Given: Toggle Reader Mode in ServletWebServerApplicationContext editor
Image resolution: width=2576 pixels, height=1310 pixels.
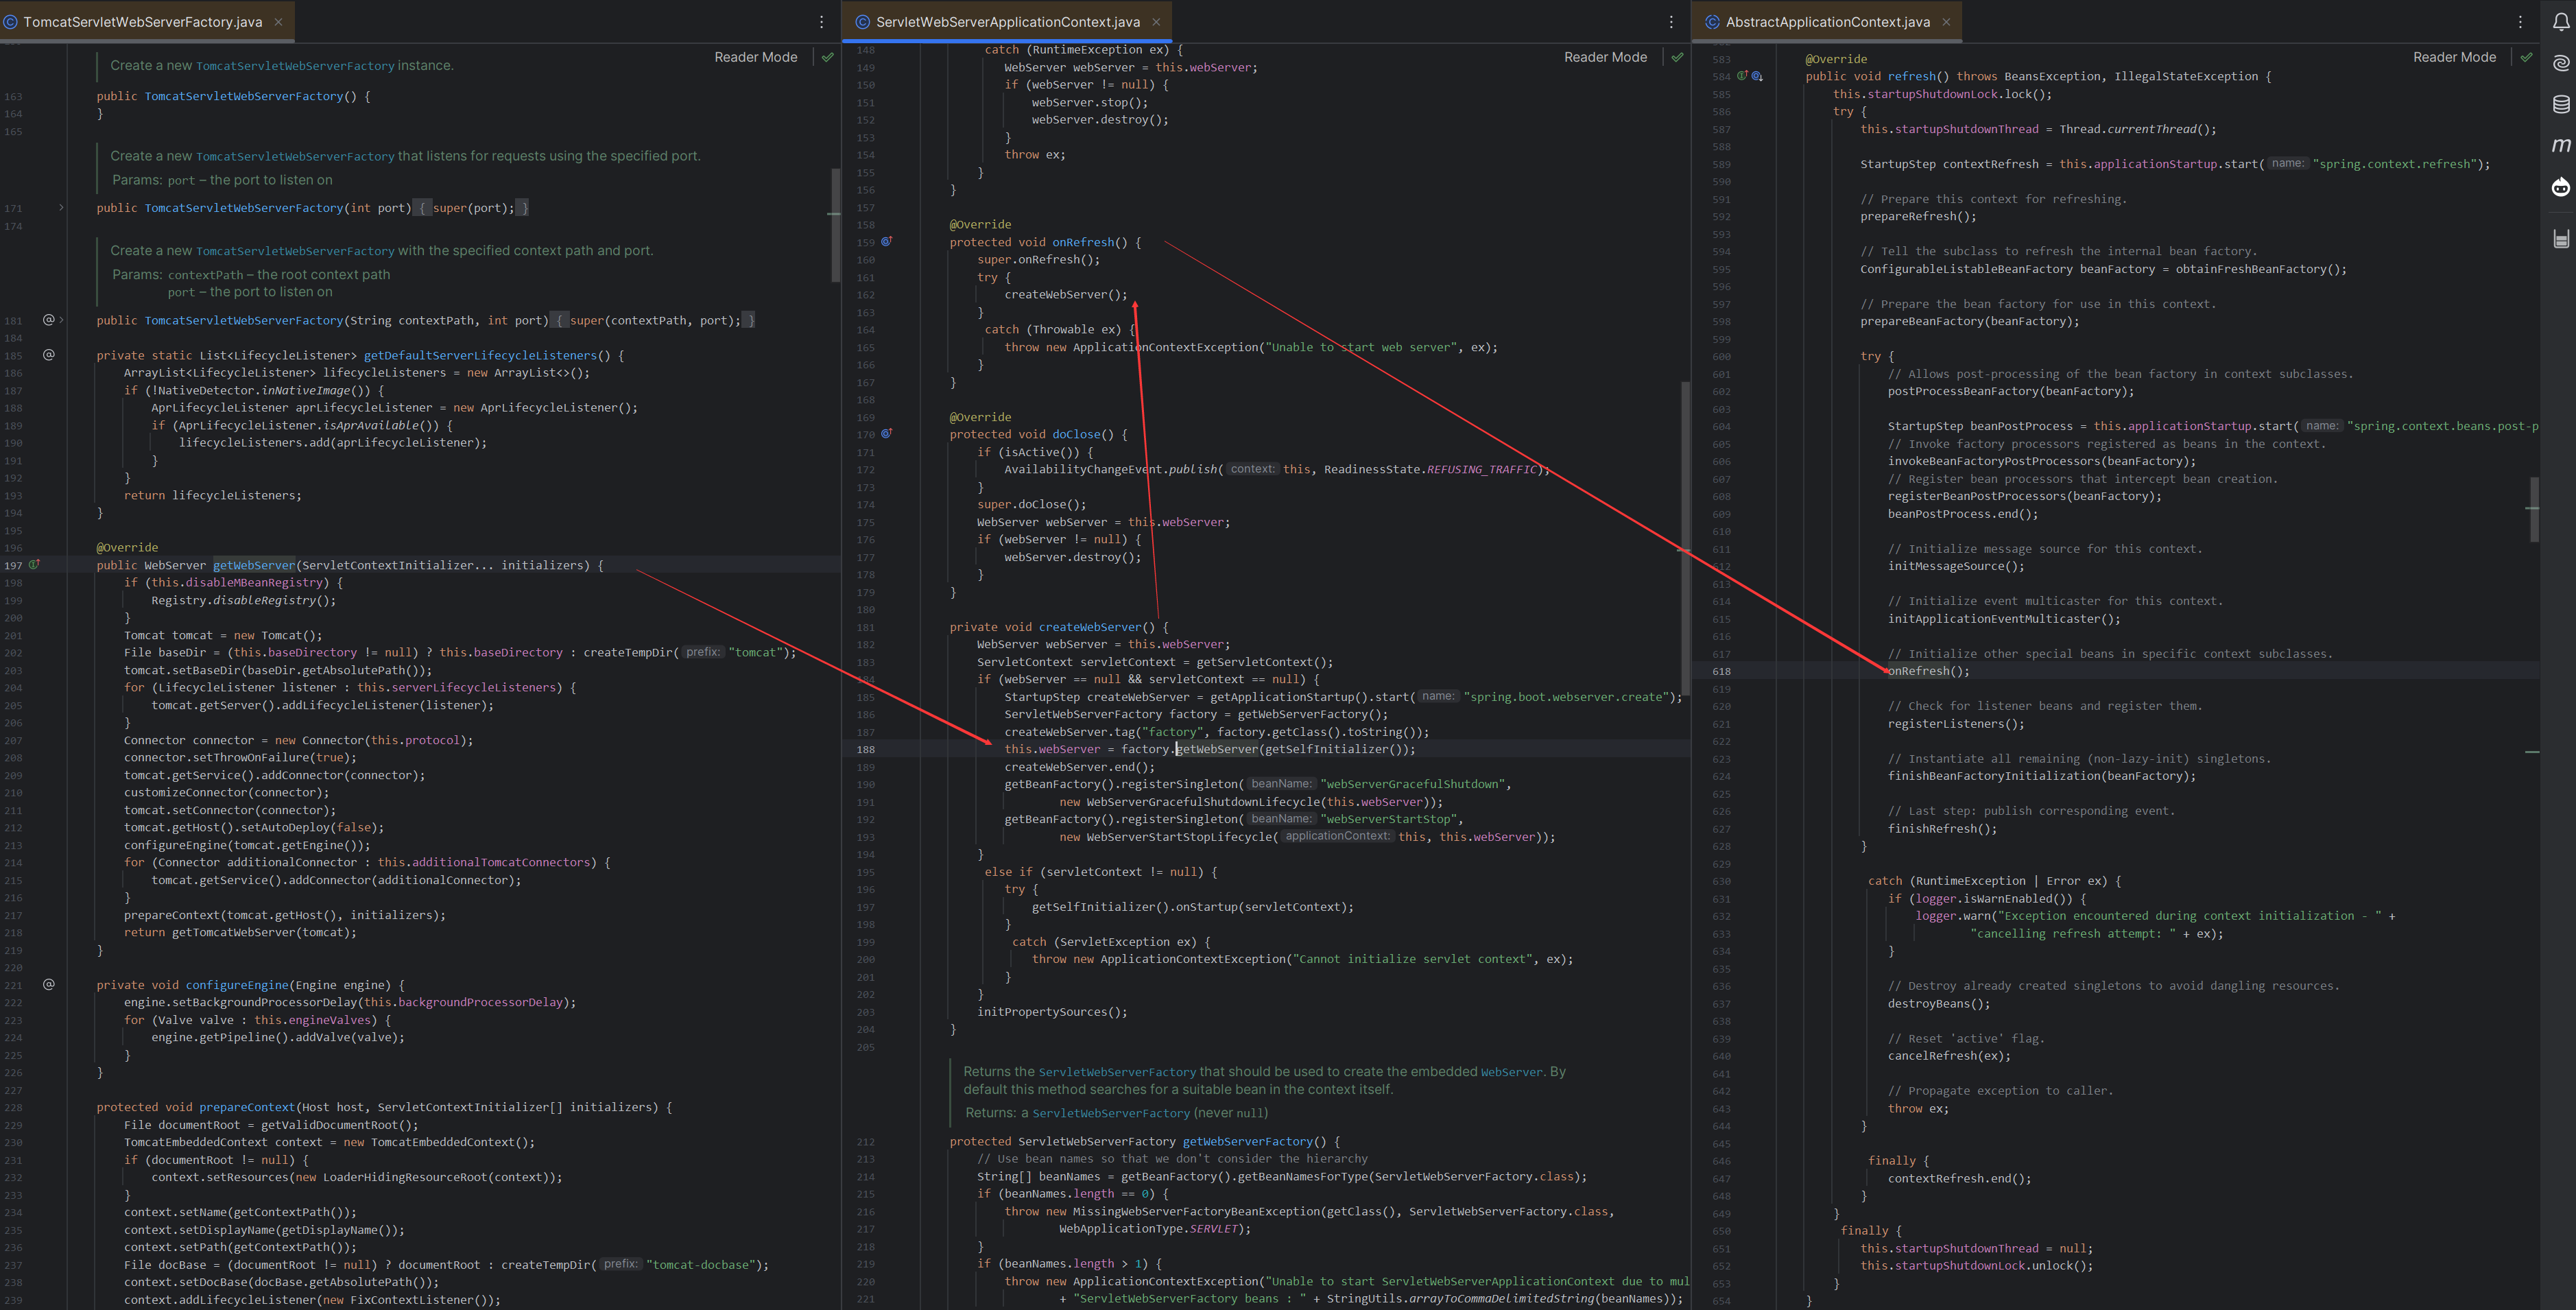Looking at the screenshot, I should [x=1605, y=57].
